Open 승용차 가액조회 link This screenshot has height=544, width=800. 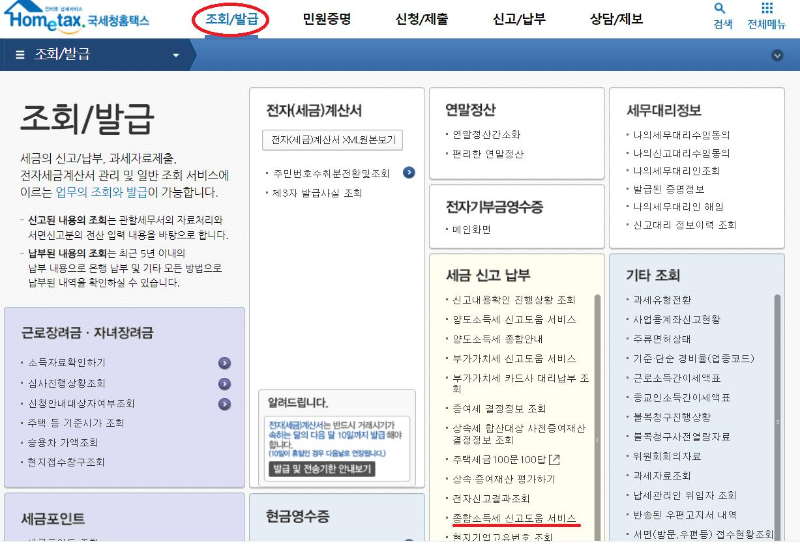[x=62, y=442]
